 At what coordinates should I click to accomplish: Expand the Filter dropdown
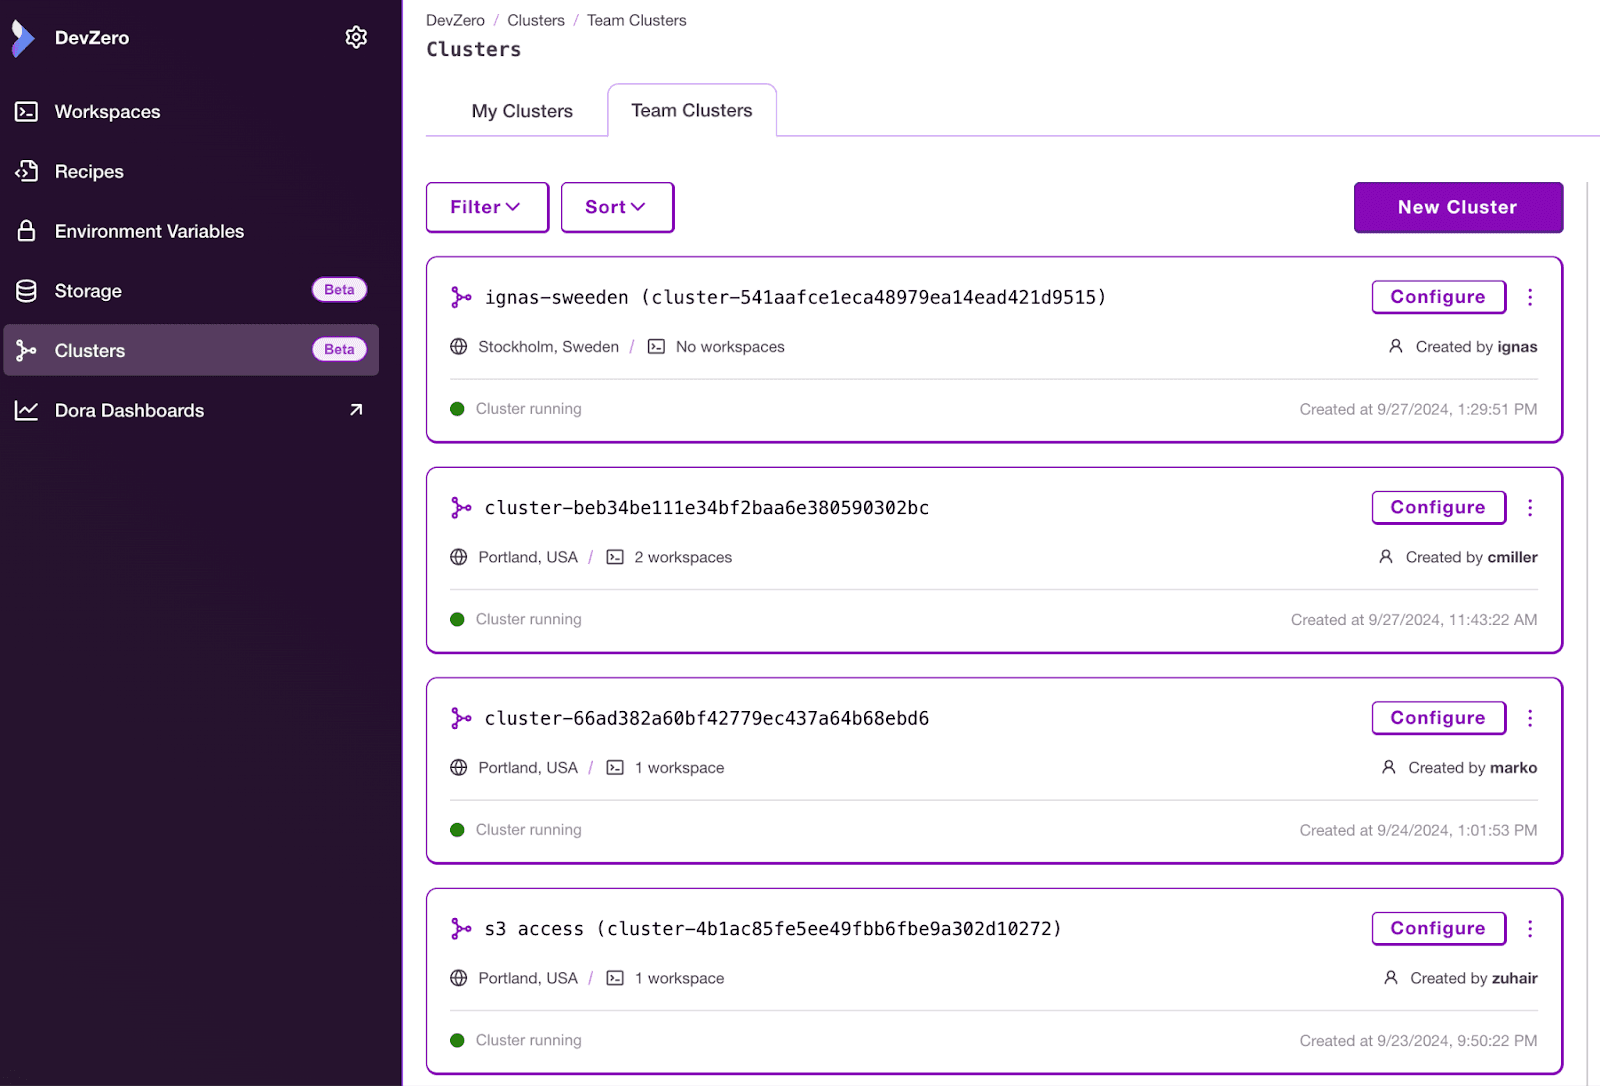point(486,207)
